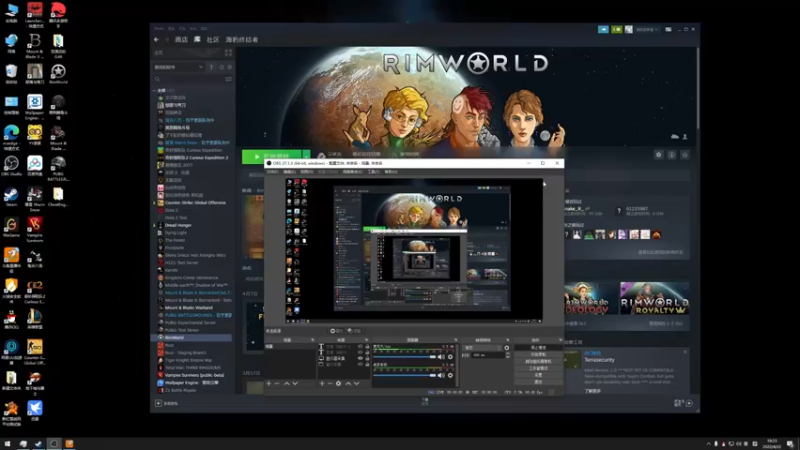
Task: Open the dropdown arrow beside play button
Action: (306, 156)
